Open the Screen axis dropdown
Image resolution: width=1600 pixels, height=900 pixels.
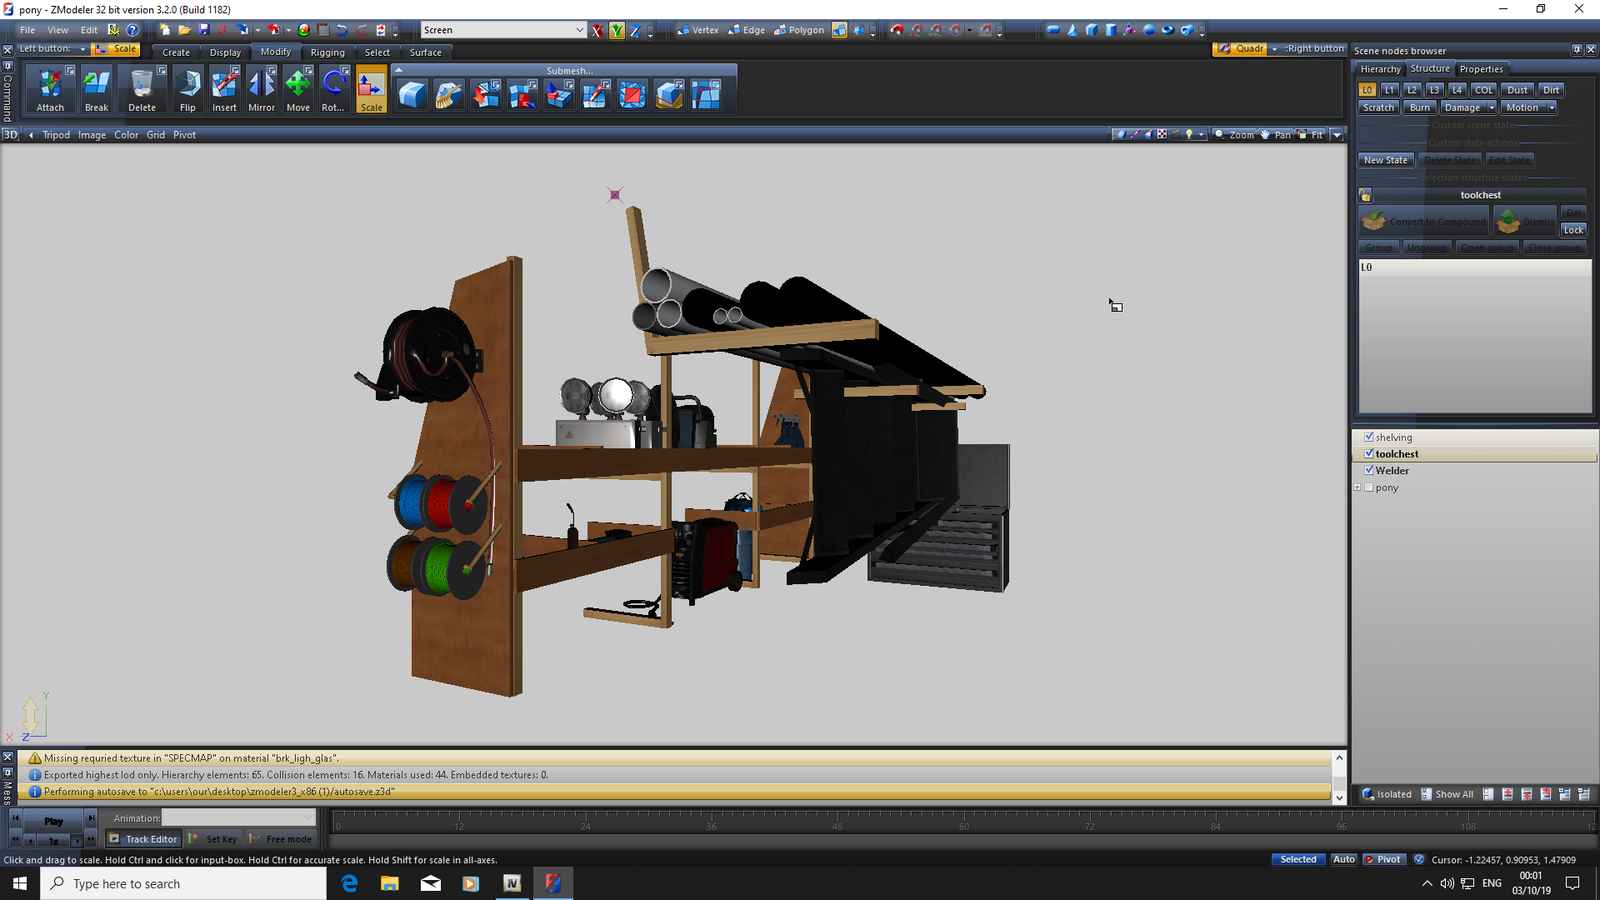click(x=579, y=30)
